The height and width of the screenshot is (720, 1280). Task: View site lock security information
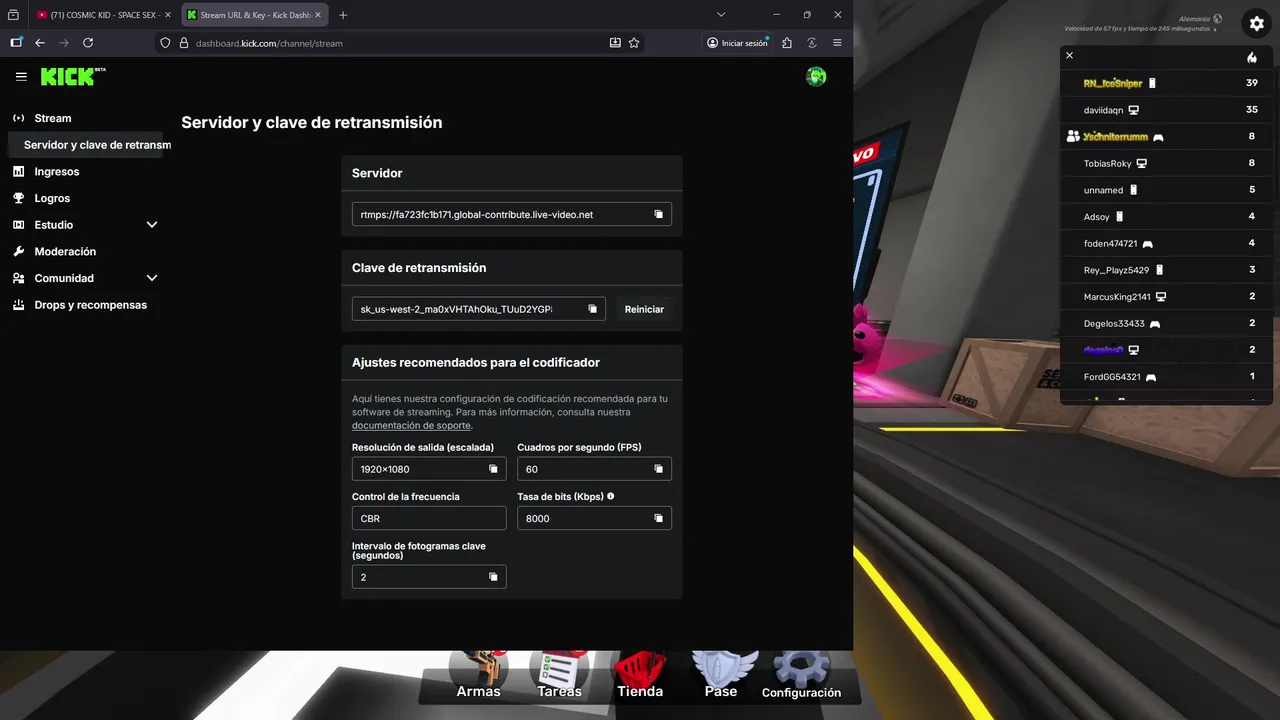(184, 43)
